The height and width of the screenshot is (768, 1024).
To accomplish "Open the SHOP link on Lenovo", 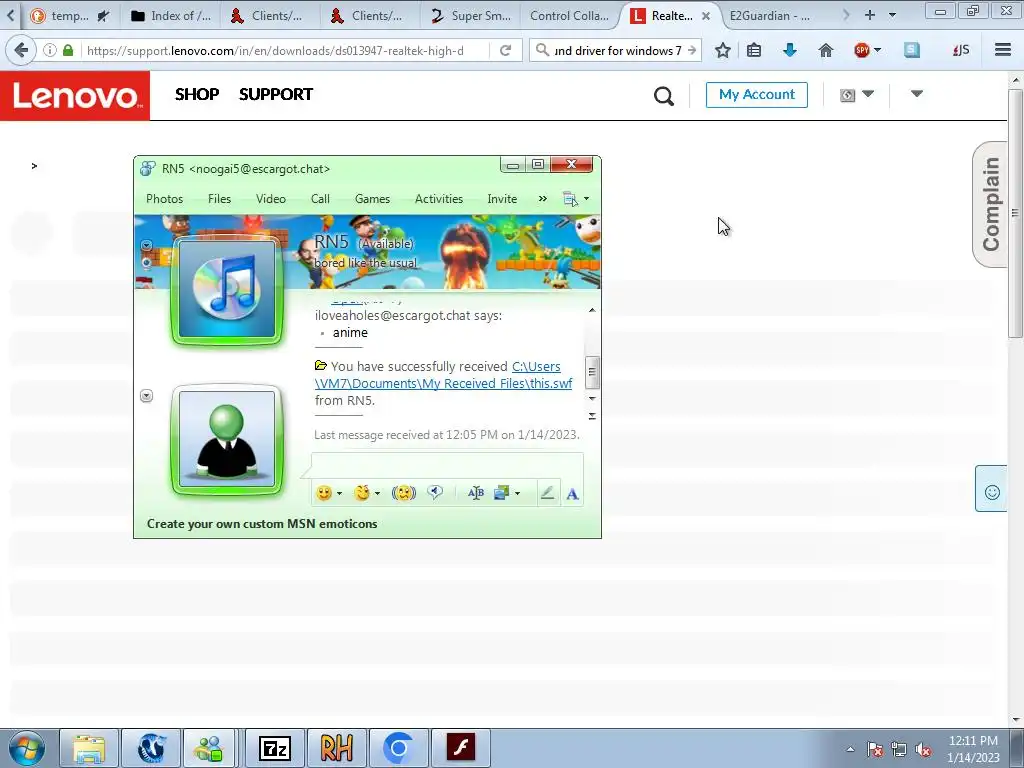I will (197, 94).
